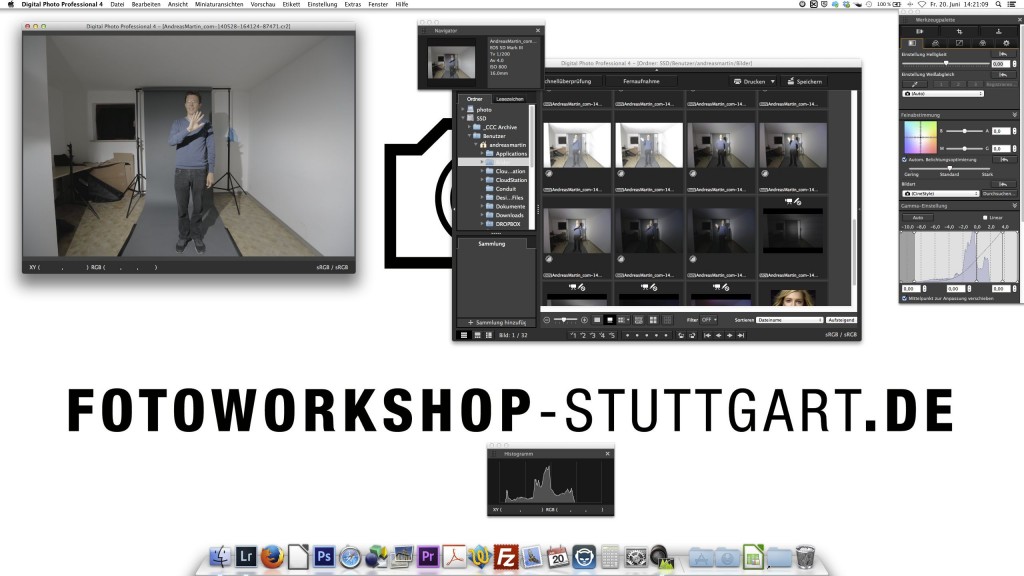Open the Miniaturansichten menu
The image size is (1024, 576).
click(x=219, y=5)
